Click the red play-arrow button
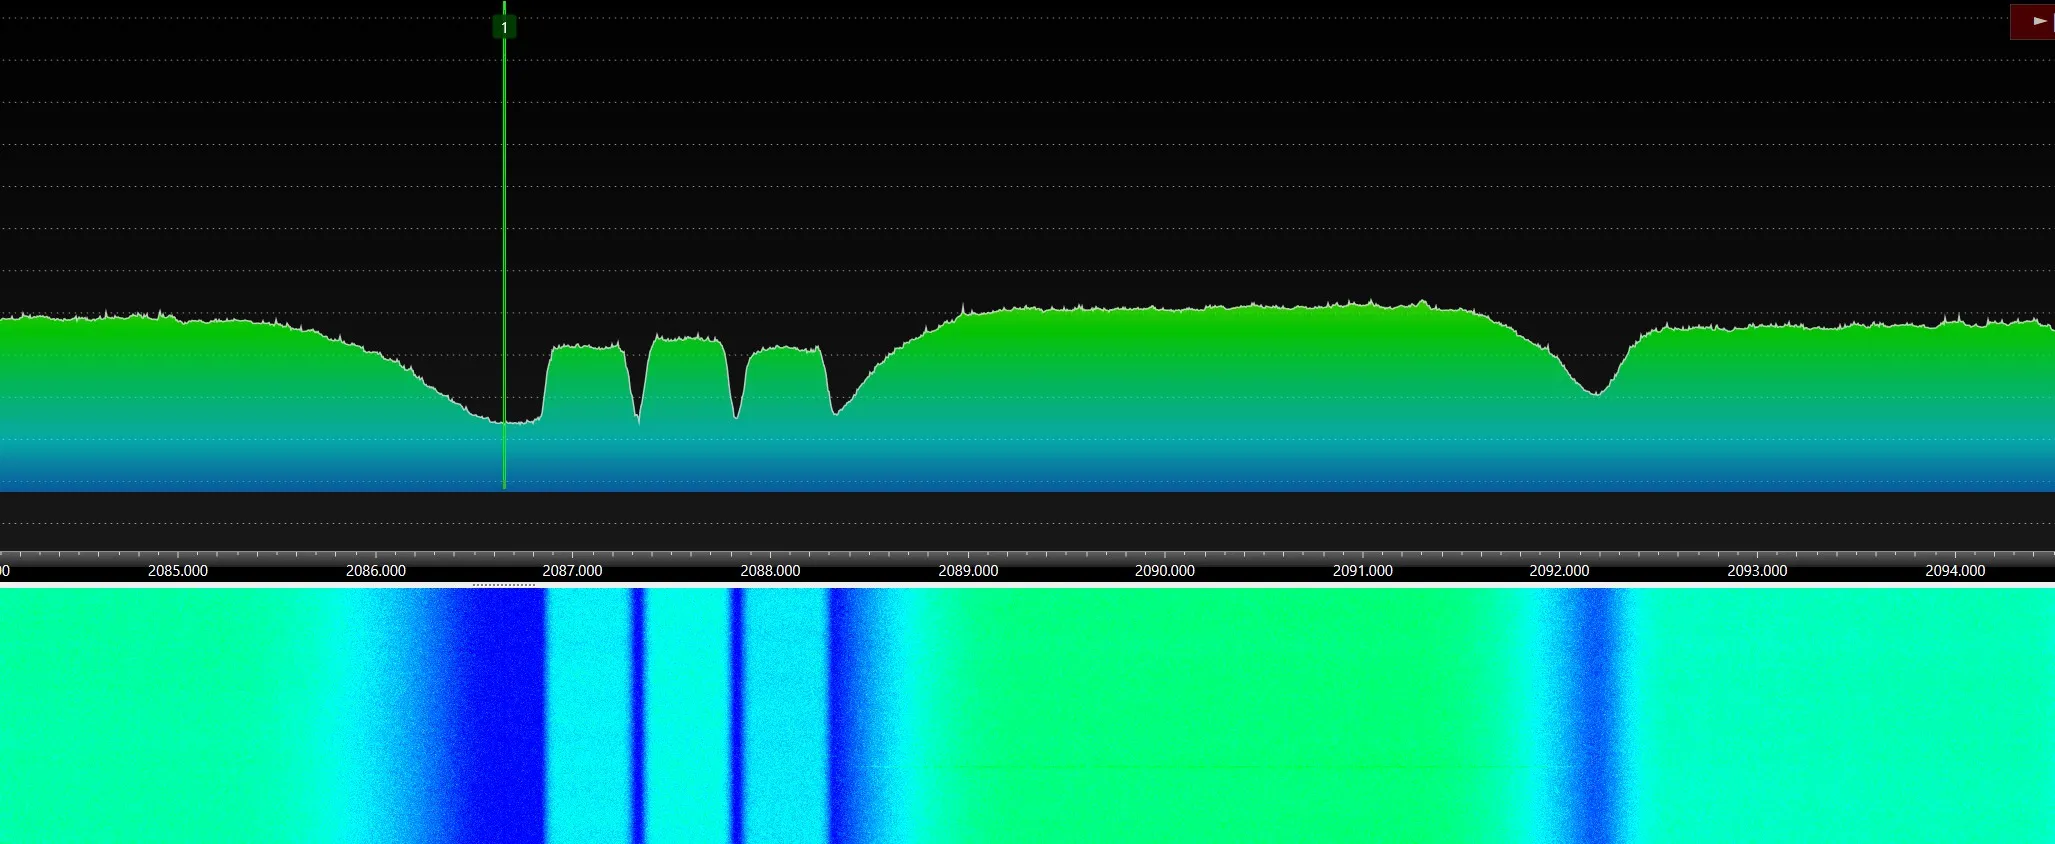The image size is (2055, 844). 2033,22
